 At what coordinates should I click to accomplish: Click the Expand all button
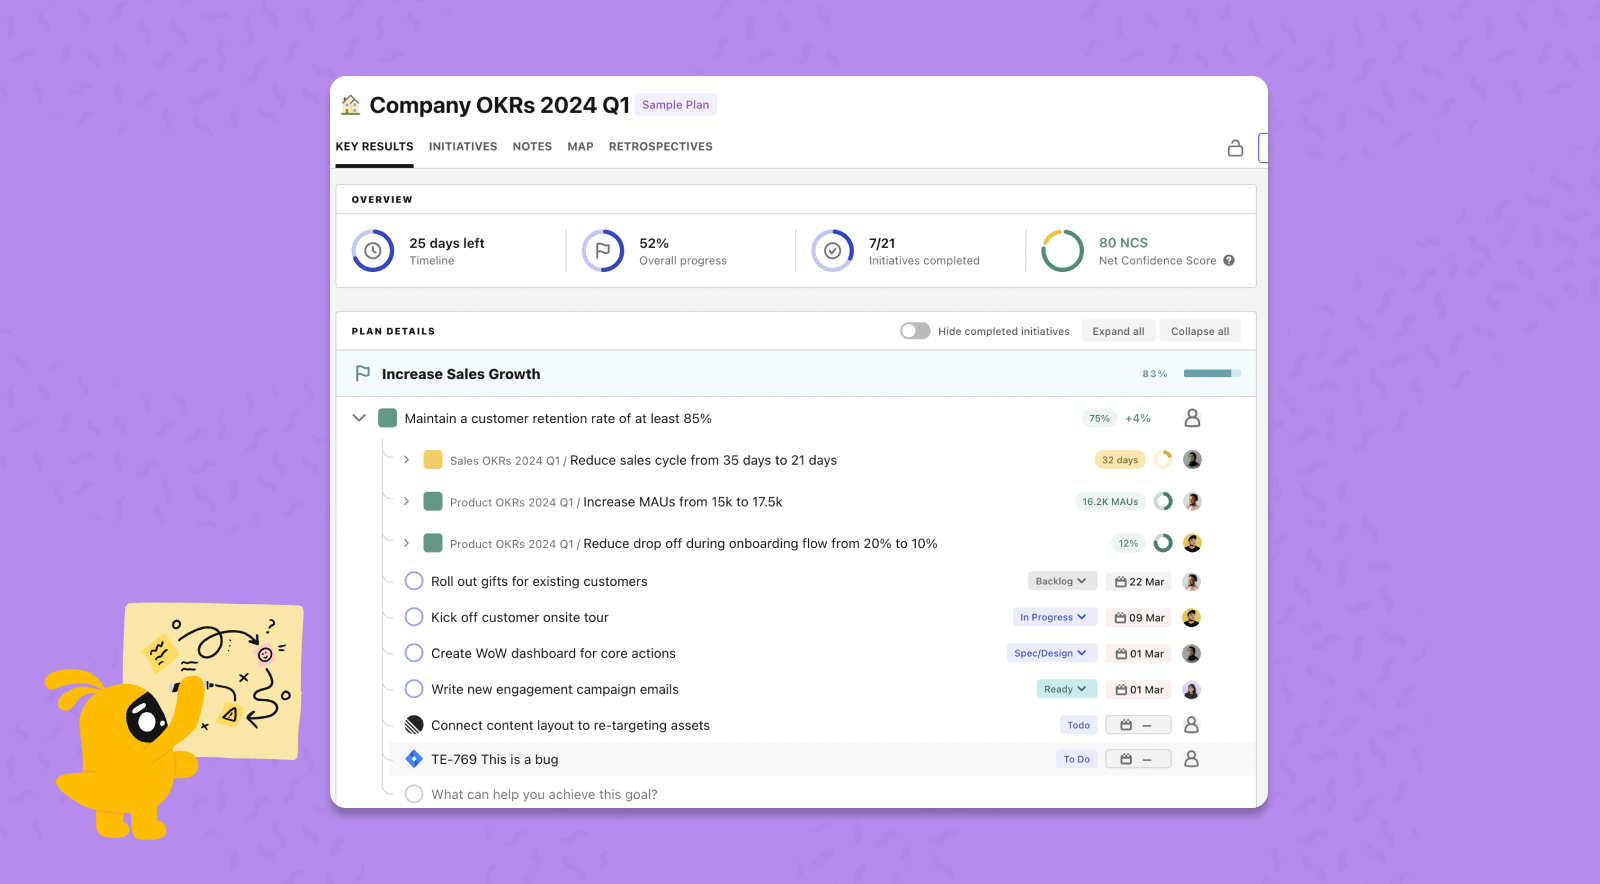coord(1118,331)
